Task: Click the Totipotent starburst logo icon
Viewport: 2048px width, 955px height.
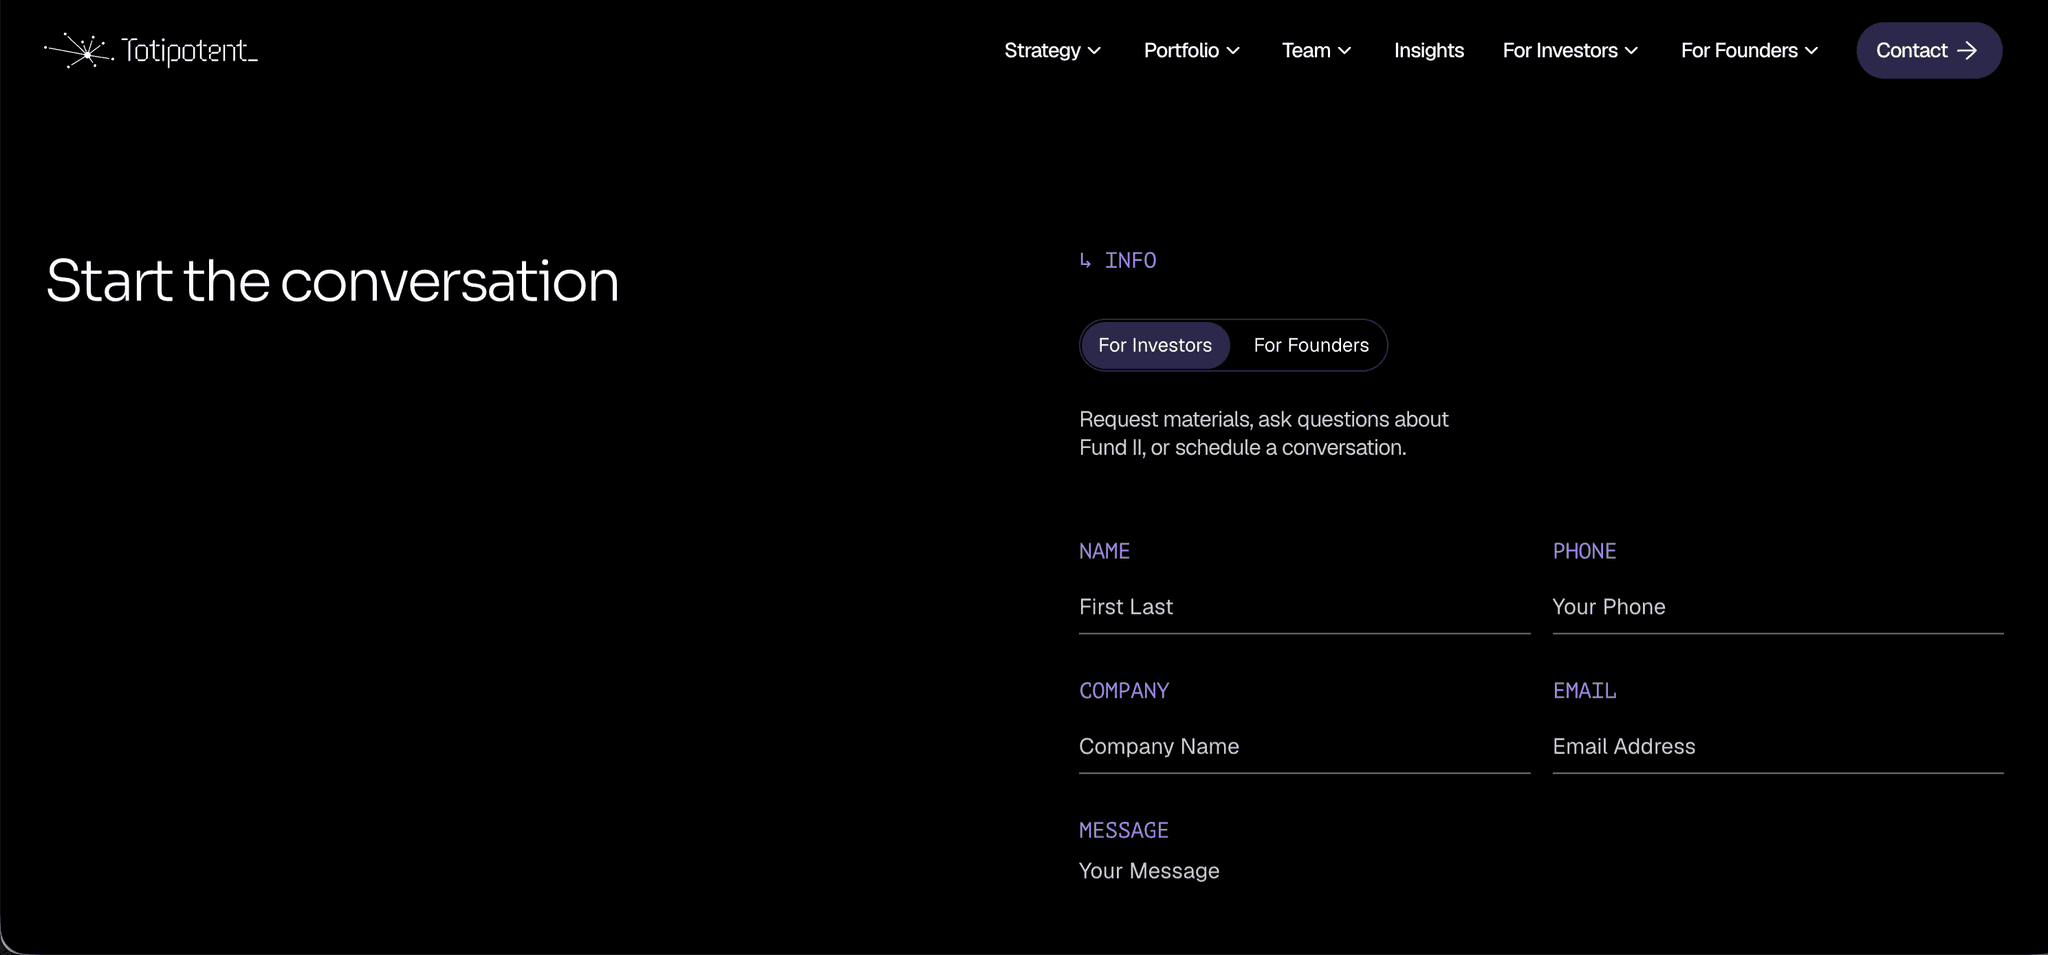Action: click(x=79, y=50)
